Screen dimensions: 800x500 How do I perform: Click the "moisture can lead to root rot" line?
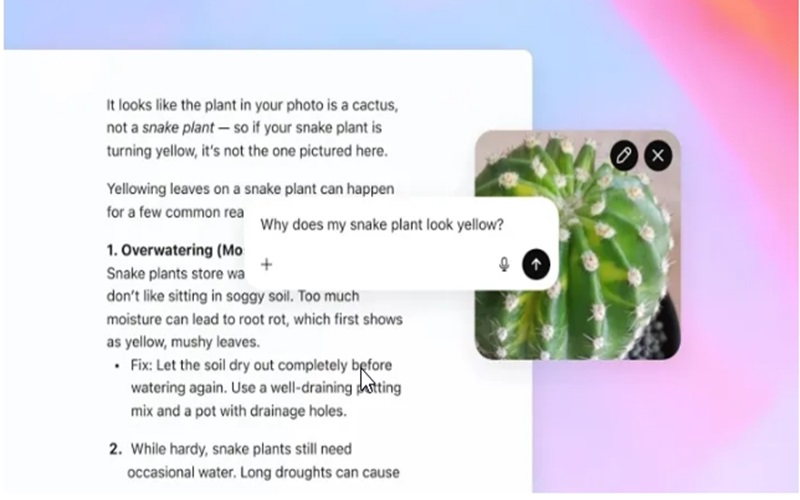point(255,319)
